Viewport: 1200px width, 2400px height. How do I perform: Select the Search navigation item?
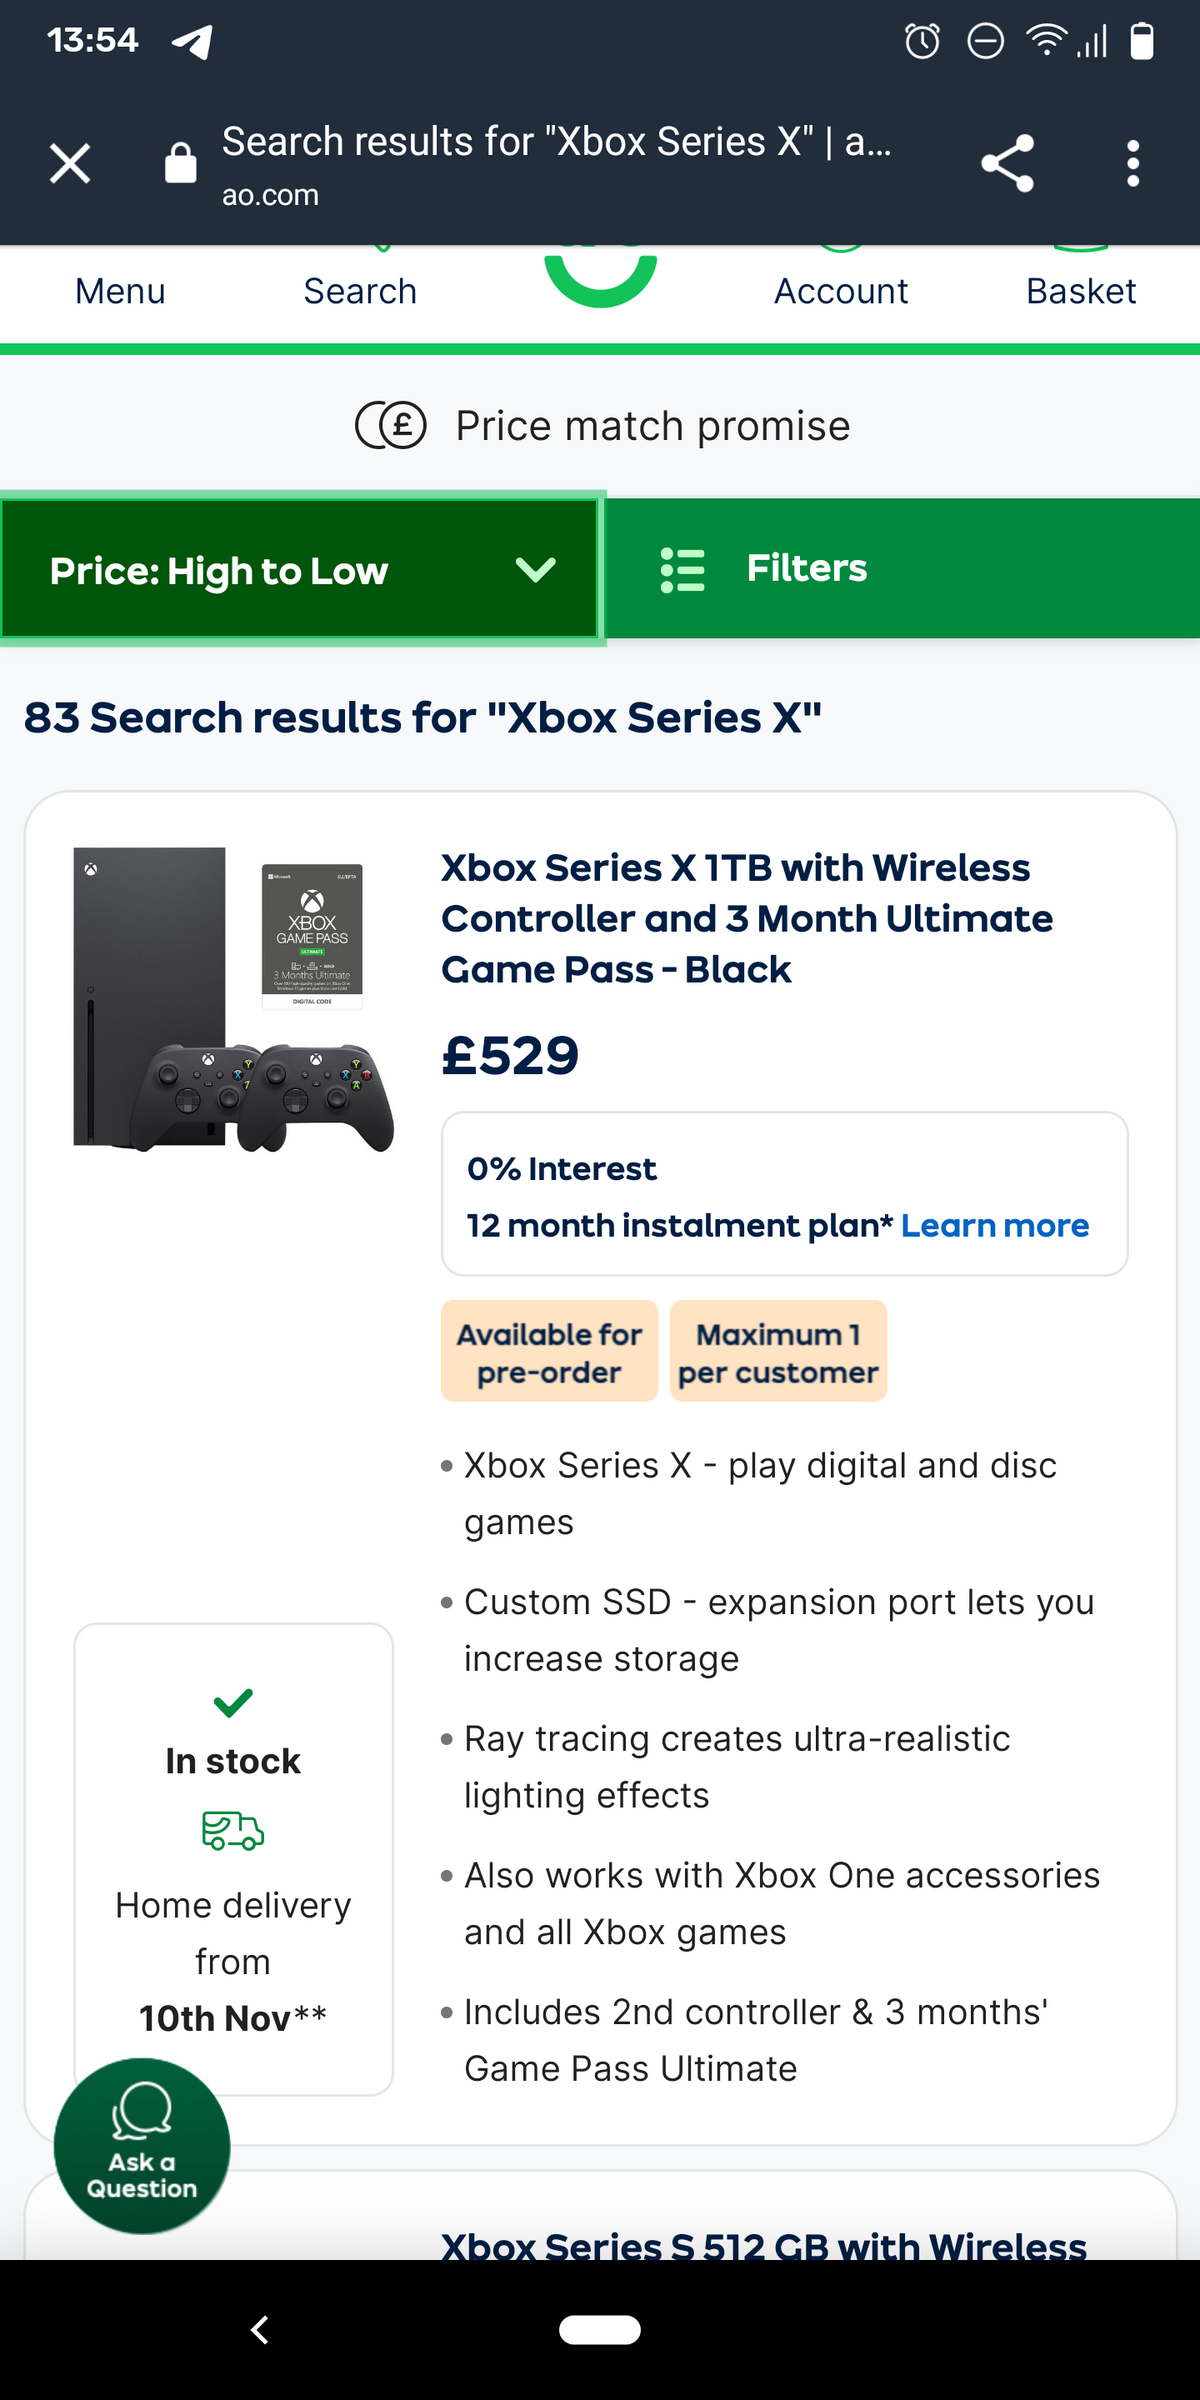[360, 291]
